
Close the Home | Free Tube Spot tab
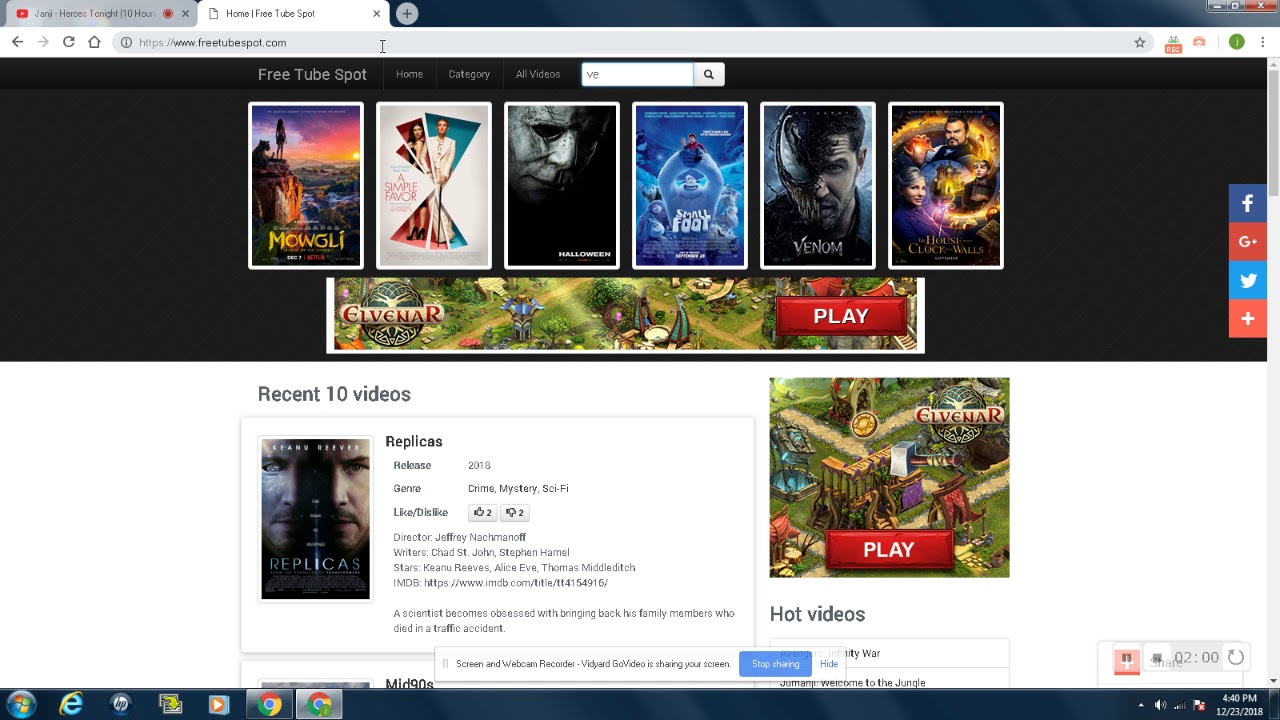click(x=376, y=14)
